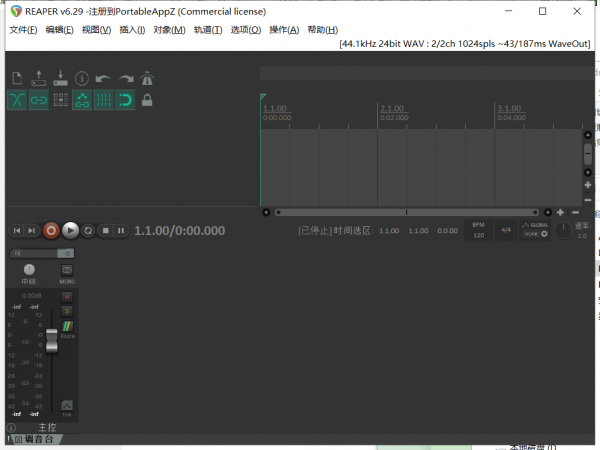Toggle grid lines visibility button
600x450 pixels.
pos(104,100)
